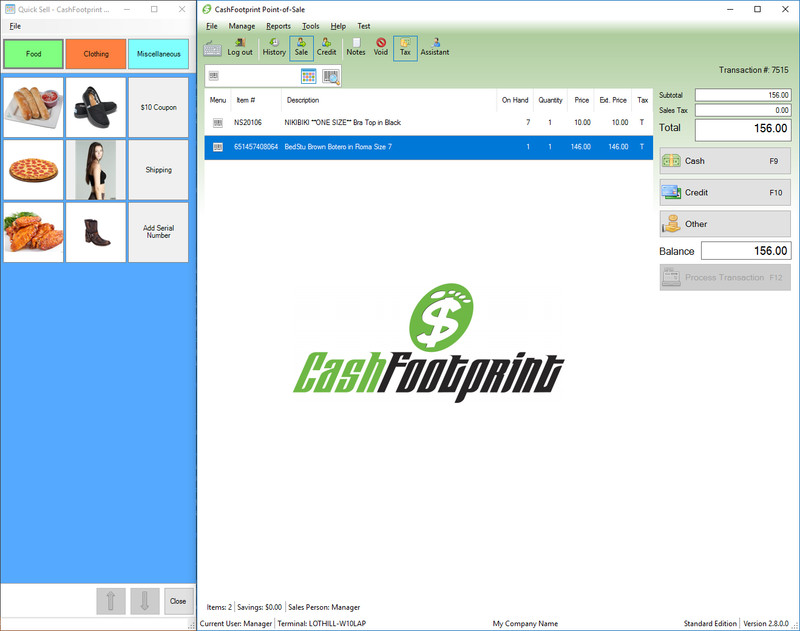The width and height of the screenshot is (800, 631).
Task: Maximize the Point-of-Sale window
Action: click(758, 9)
